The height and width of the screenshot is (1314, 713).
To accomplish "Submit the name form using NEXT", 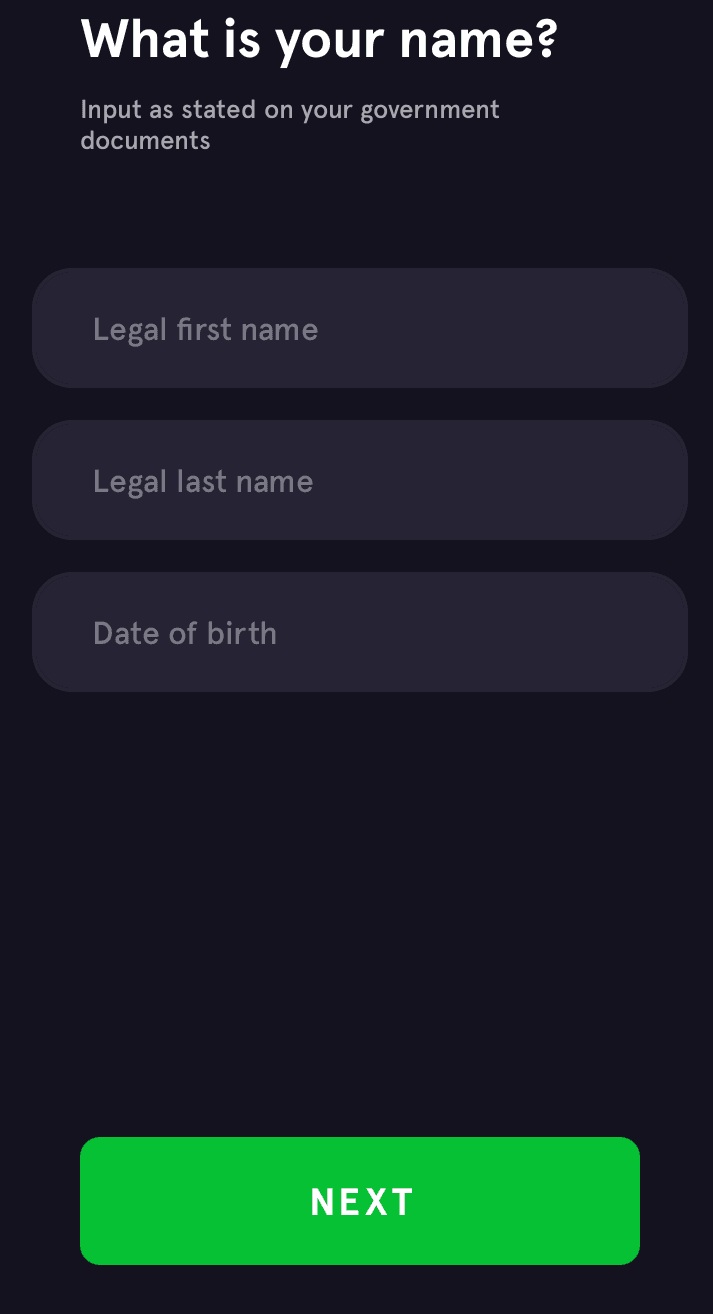I will coord(360,1200).
